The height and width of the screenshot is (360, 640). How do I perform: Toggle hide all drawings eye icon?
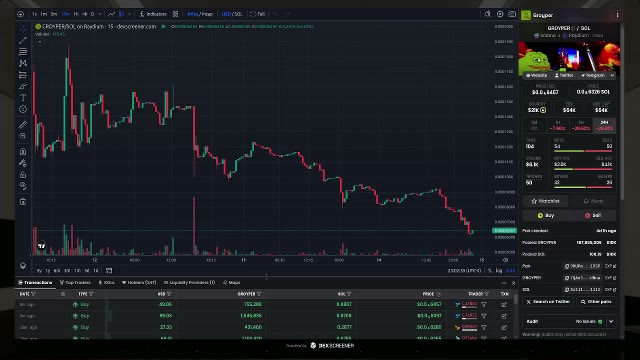23,186
